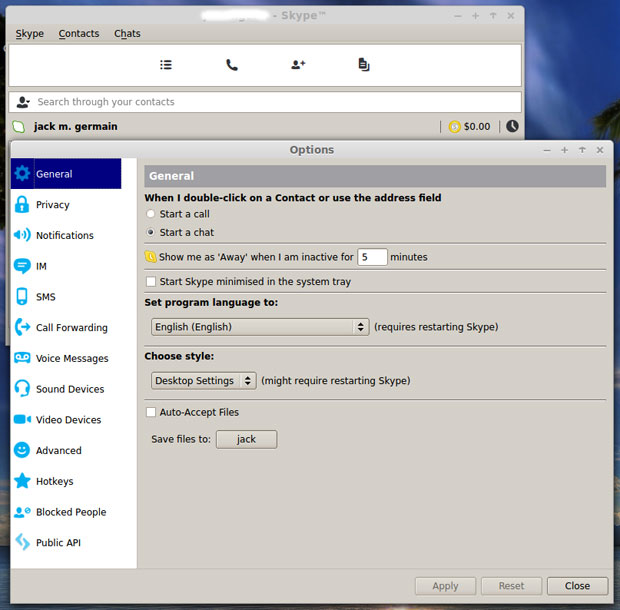Select the Start a call option
The width and height of the screenshot is (620, 610).
tap(150, 214)
